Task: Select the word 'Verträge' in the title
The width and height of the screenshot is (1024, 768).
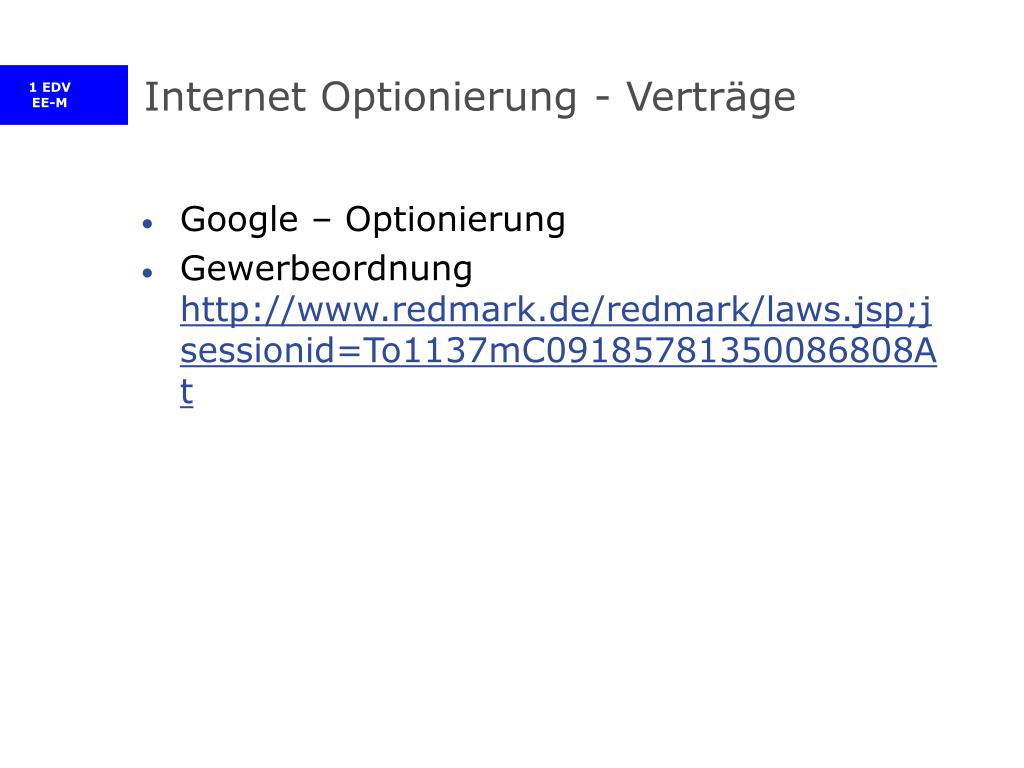Action: coord(711,98)
